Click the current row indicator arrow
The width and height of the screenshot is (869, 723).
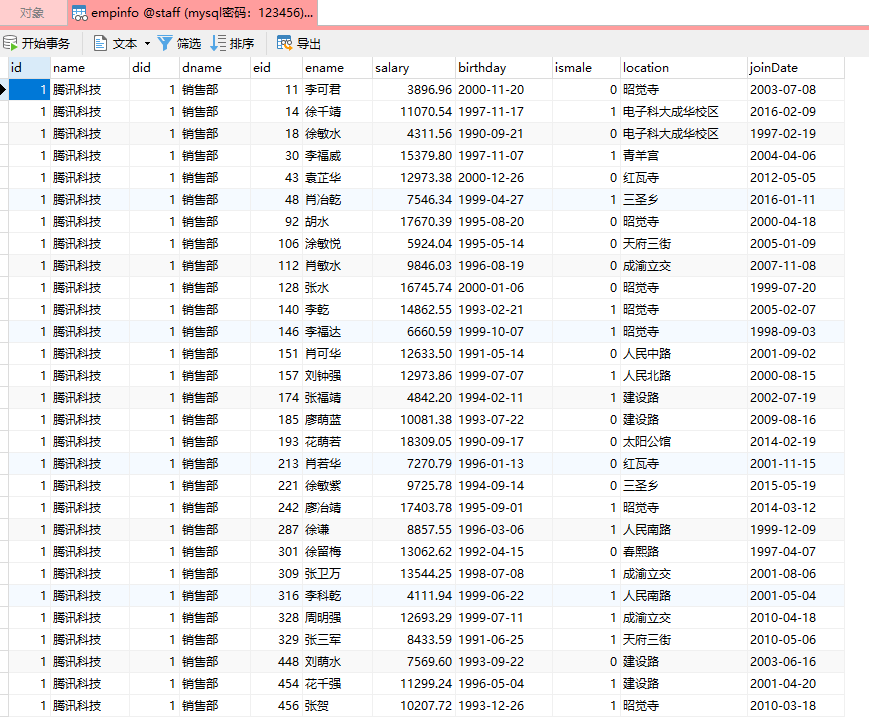click(x=3, y=90)
